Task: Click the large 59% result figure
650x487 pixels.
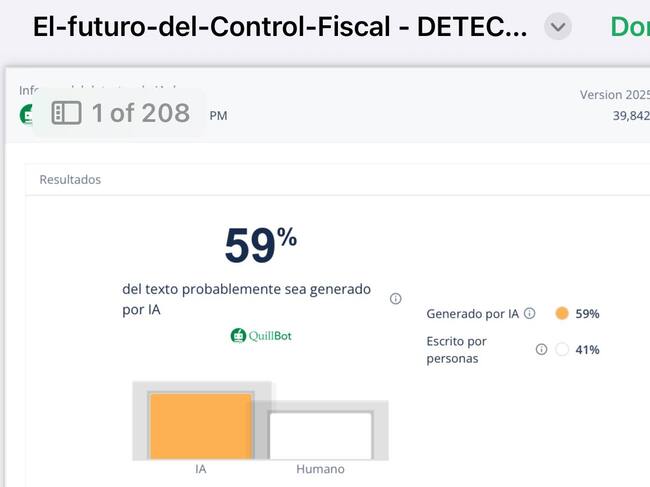Action: coord(260,245)
